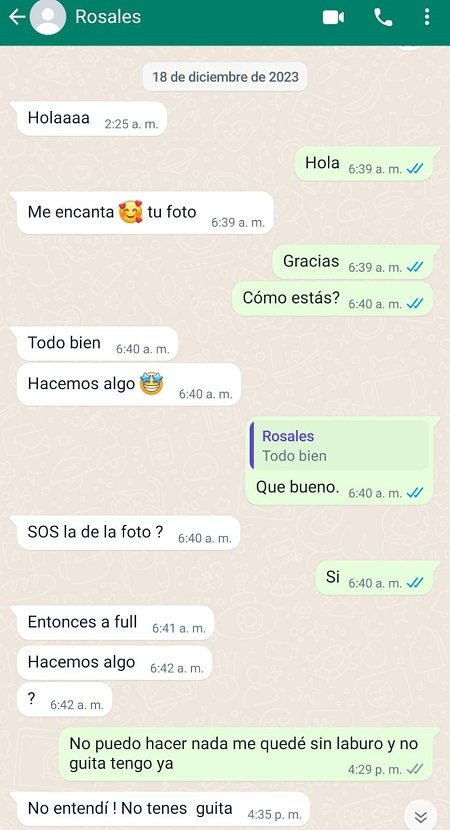This screenshot has width=450, height=830.
Task: Open Rosales profile picture avatar
Action: point(48,17)
